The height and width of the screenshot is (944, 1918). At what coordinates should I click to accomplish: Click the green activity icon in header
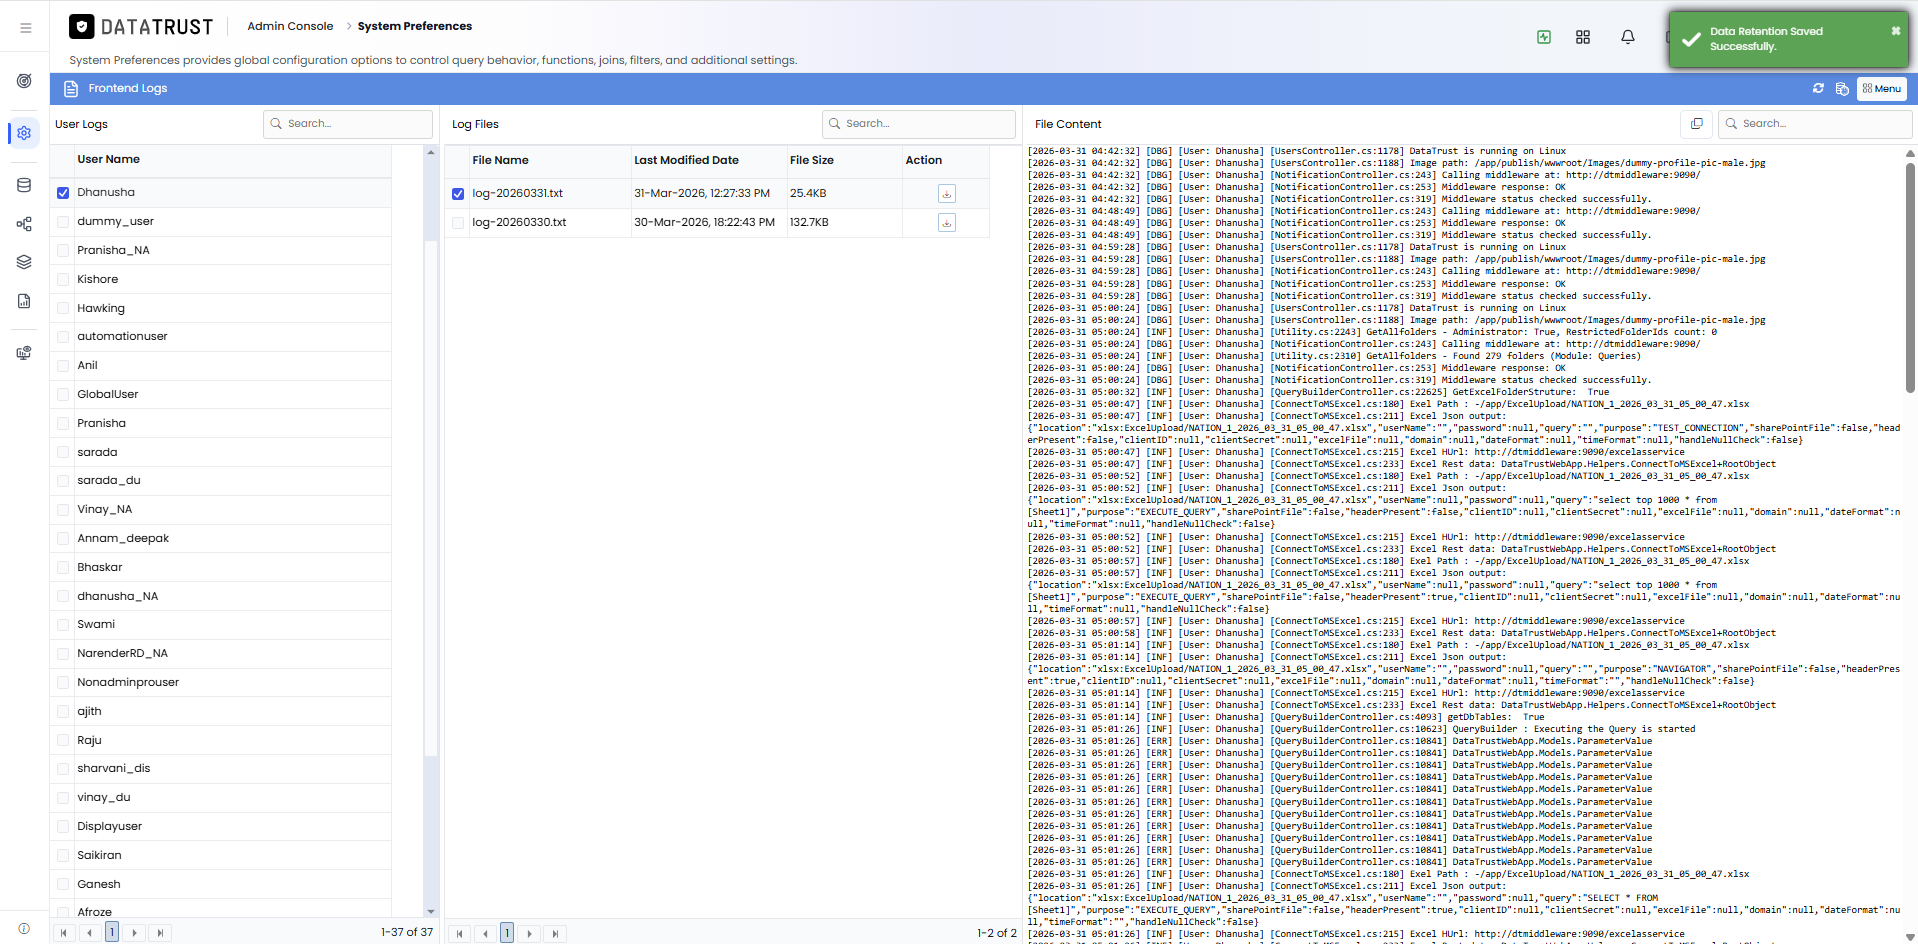(1544, 37)
